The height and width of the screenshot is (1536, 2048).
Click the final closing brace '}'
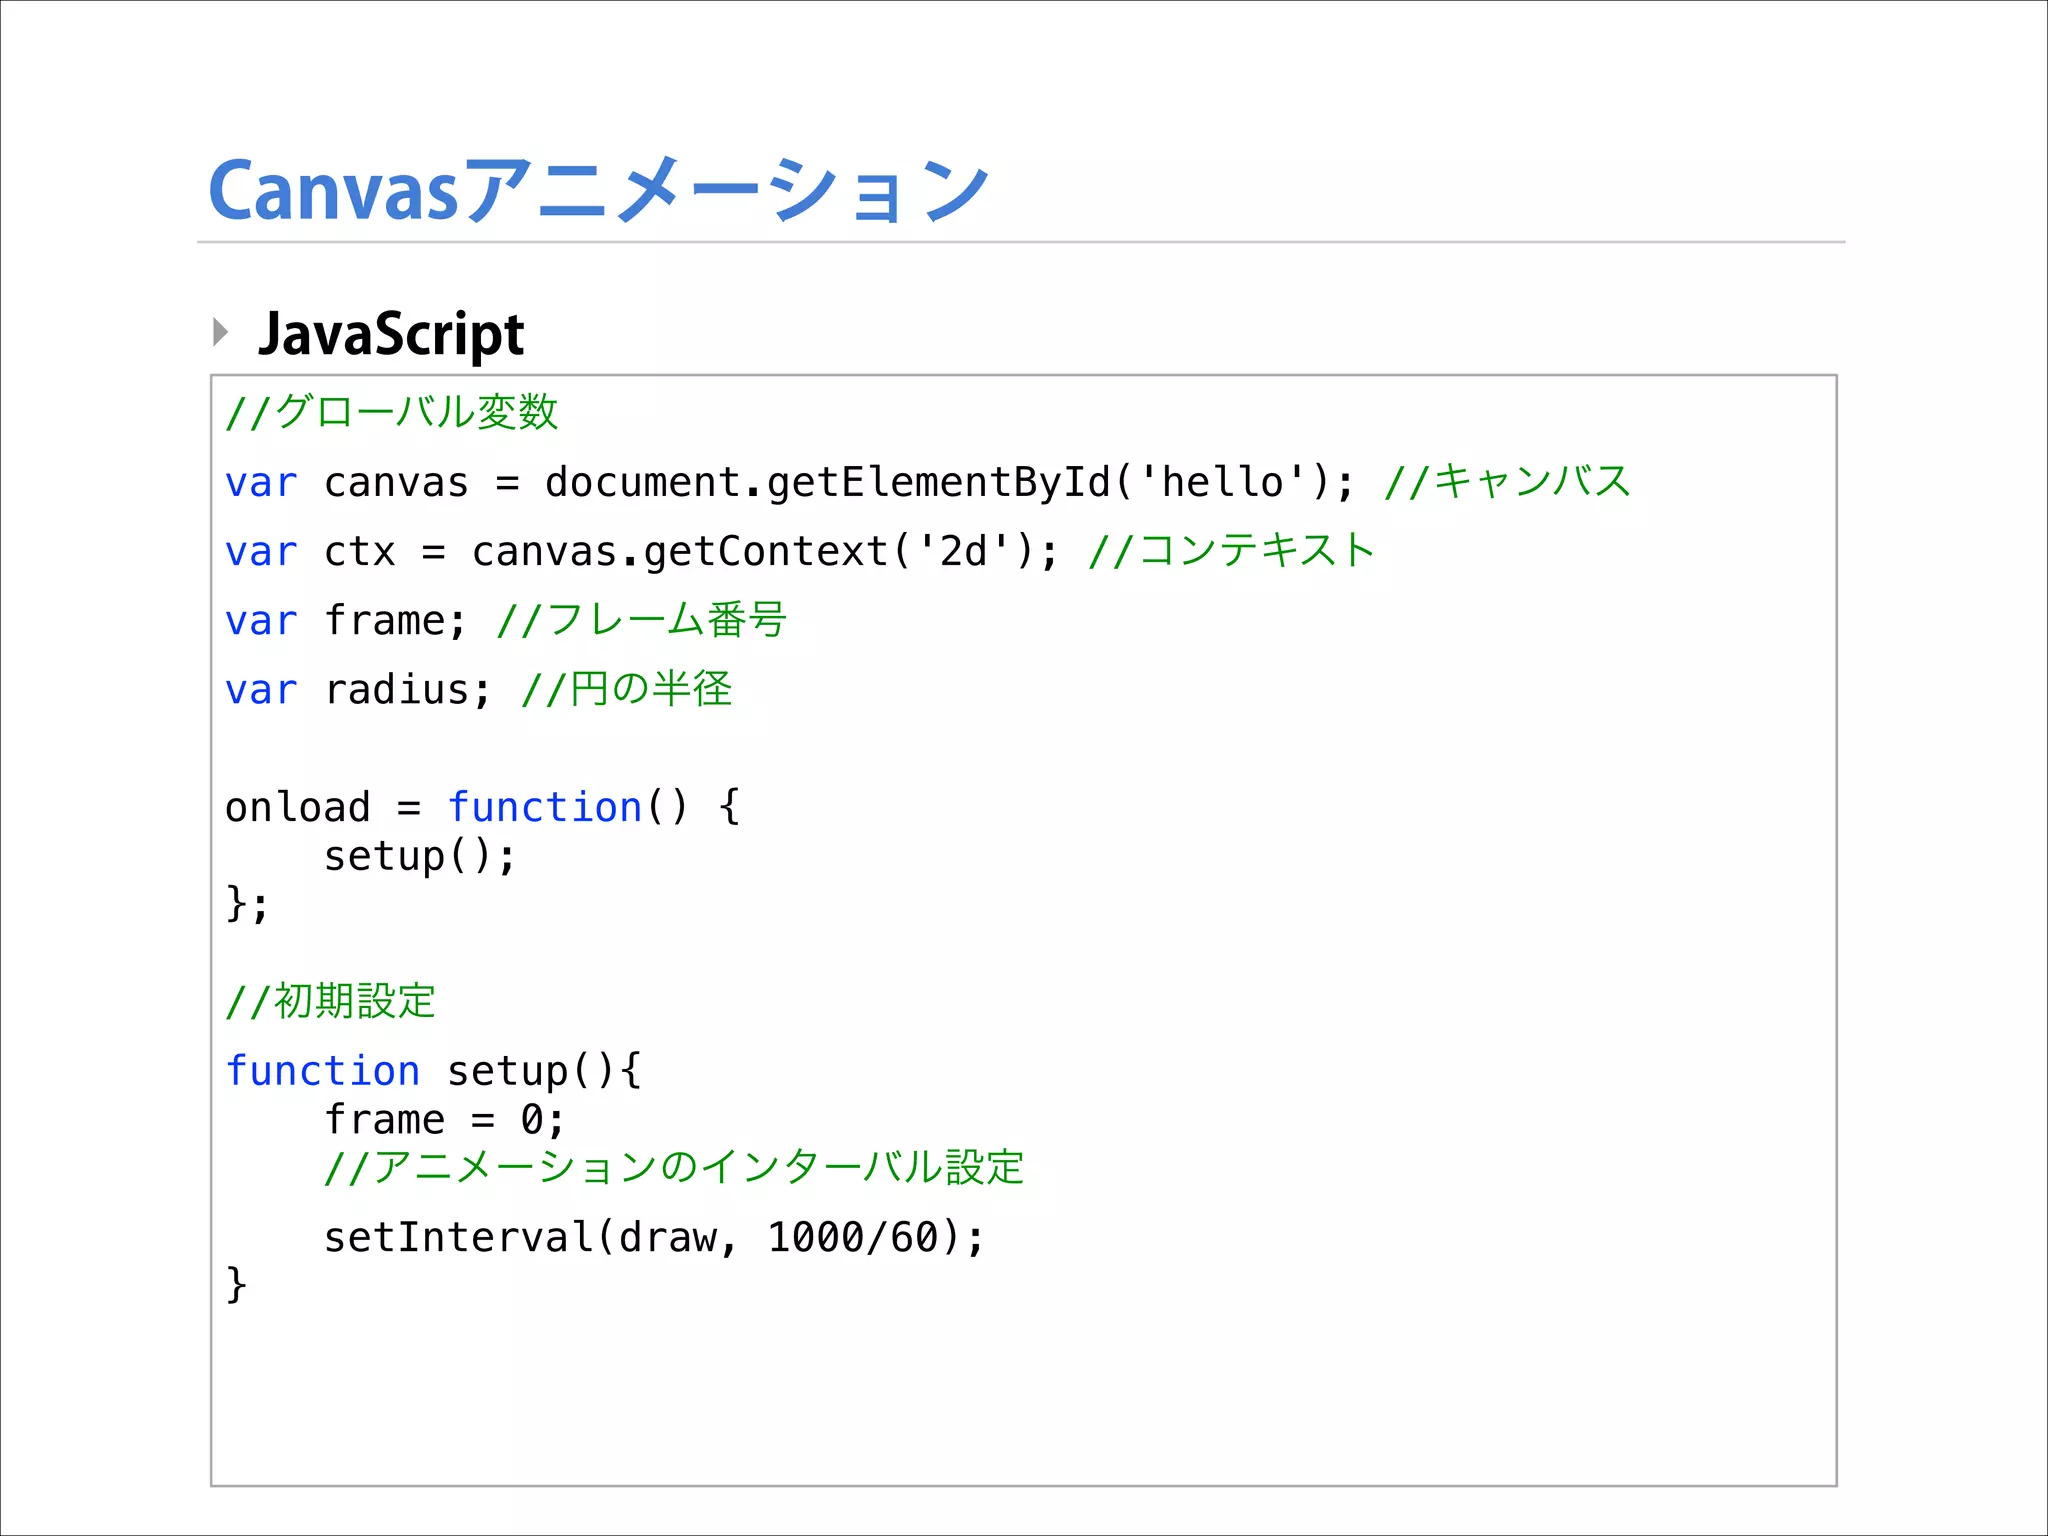[x=236, y=1284]
